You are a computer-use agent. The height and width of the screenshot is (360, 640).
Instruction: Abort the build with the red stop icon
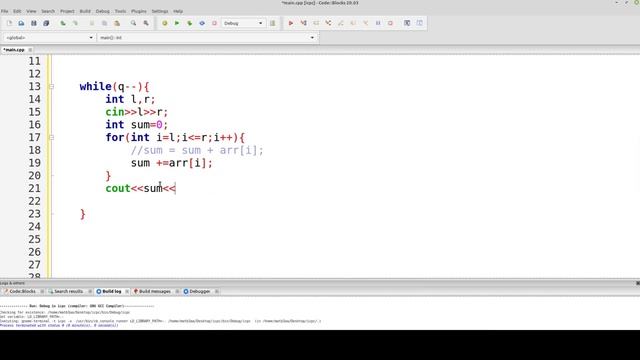click(x=214, y=23)
